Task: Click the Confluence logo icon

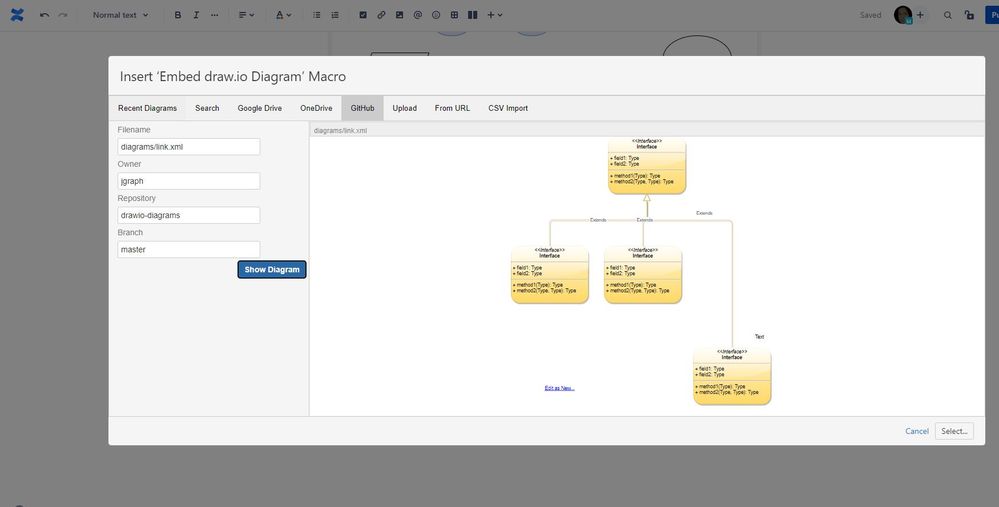Action: click(x=17, y=15)
